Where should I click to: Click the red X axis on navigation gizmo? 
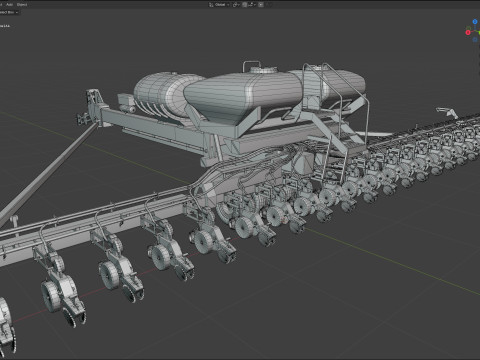point(468,32)
